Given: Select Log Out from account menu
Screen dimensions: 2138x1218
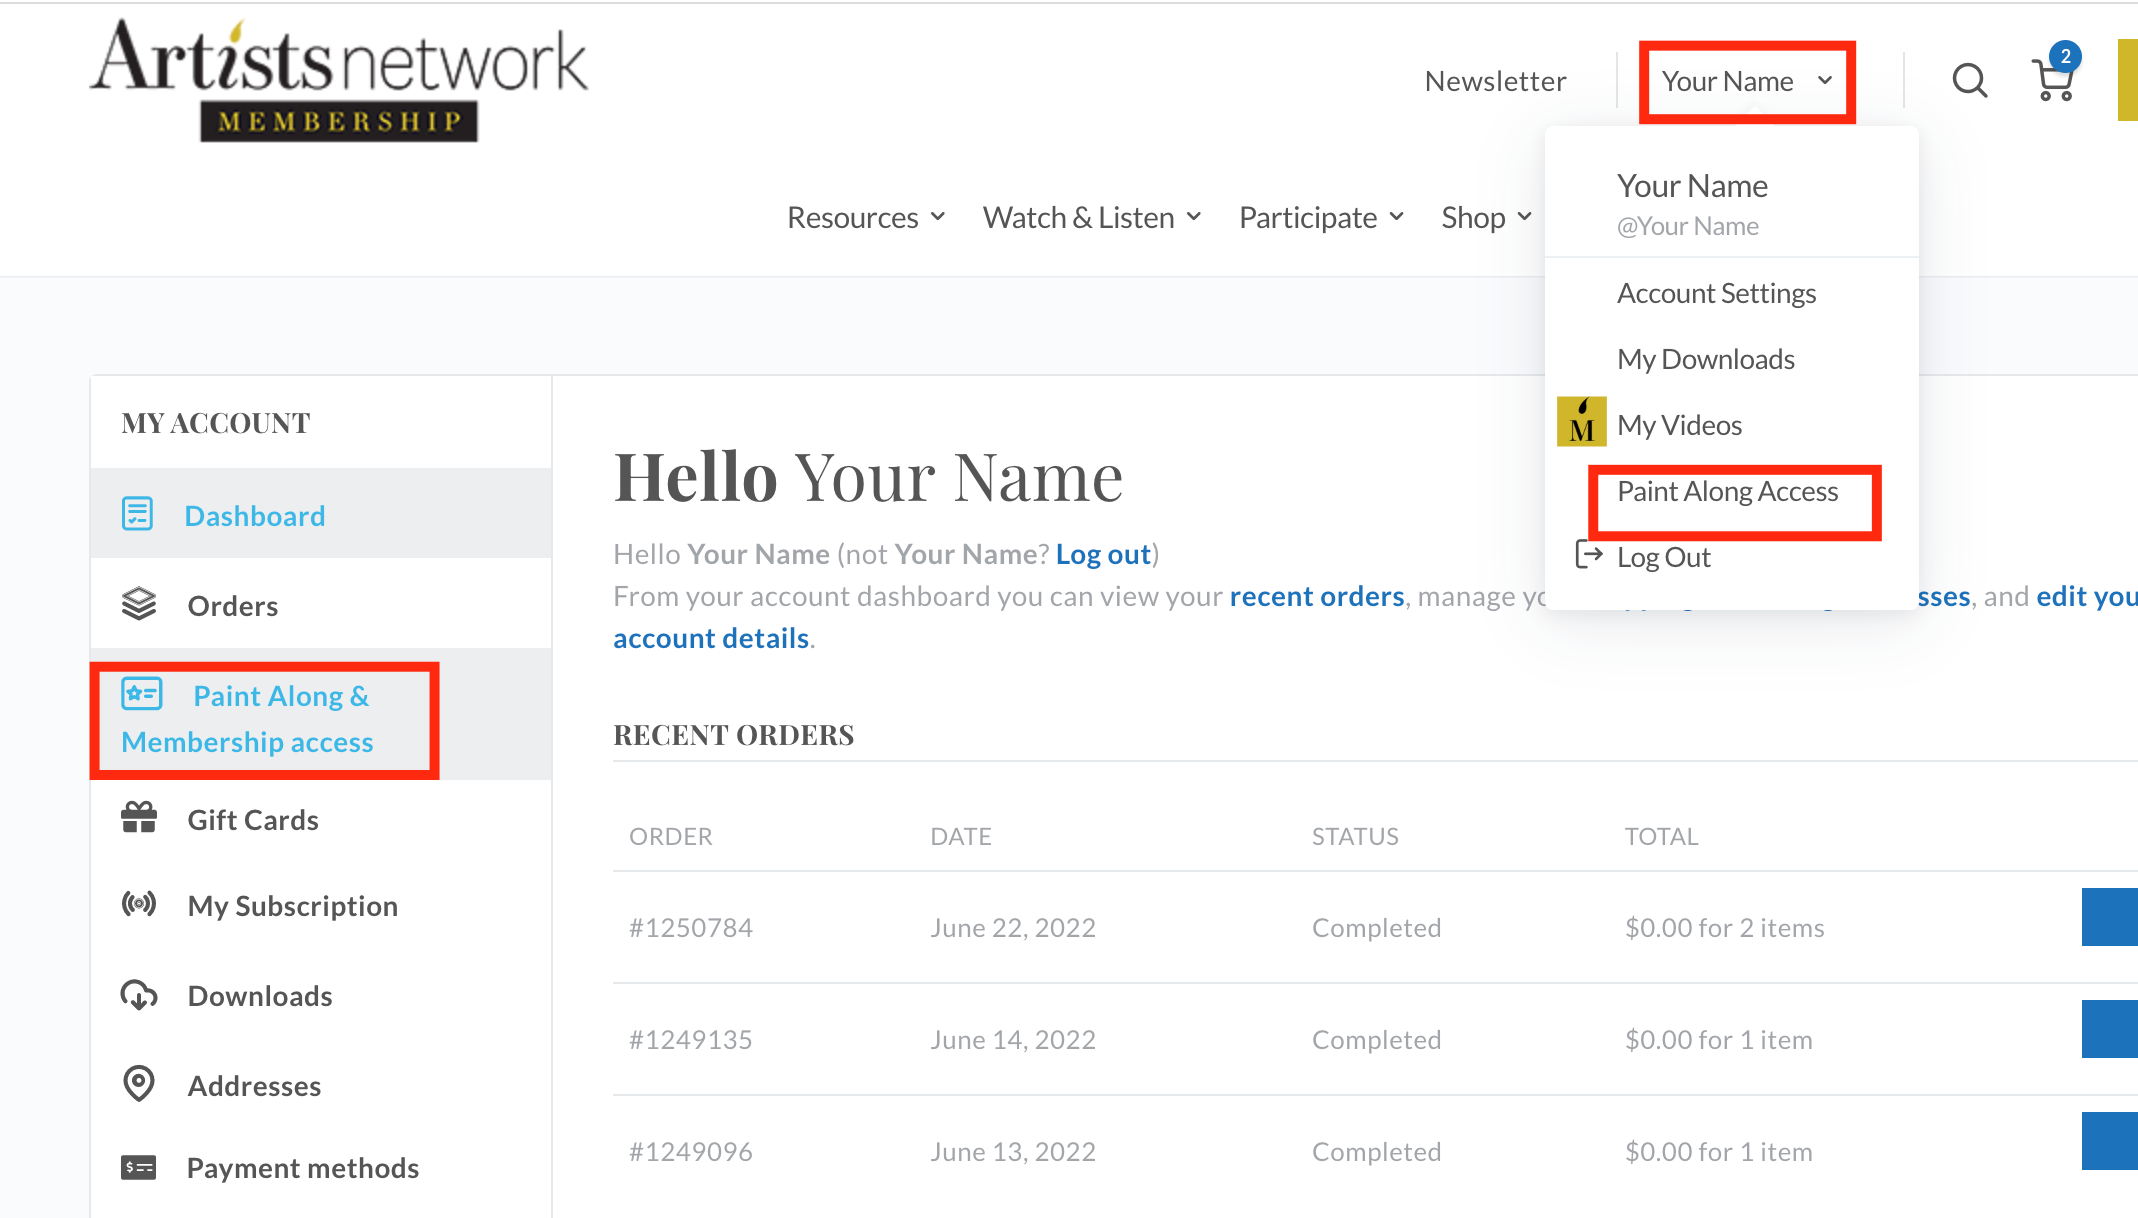Looking at the screenshot, I should pyautogui.click(x=1664, y=557).
